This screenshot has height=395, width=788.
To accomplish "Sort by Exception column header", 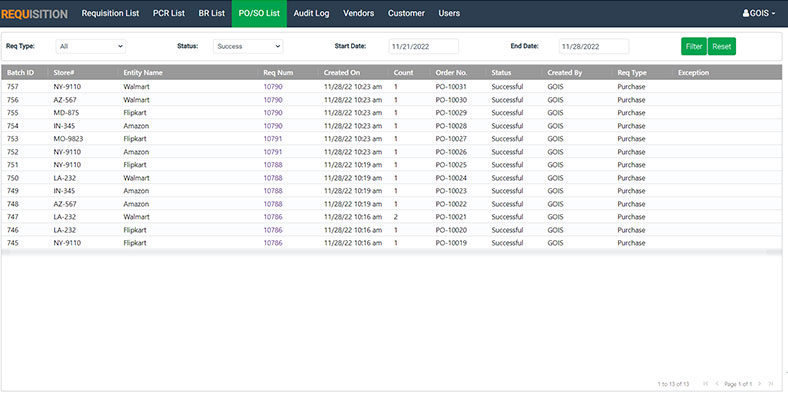I will pos(694,72).
